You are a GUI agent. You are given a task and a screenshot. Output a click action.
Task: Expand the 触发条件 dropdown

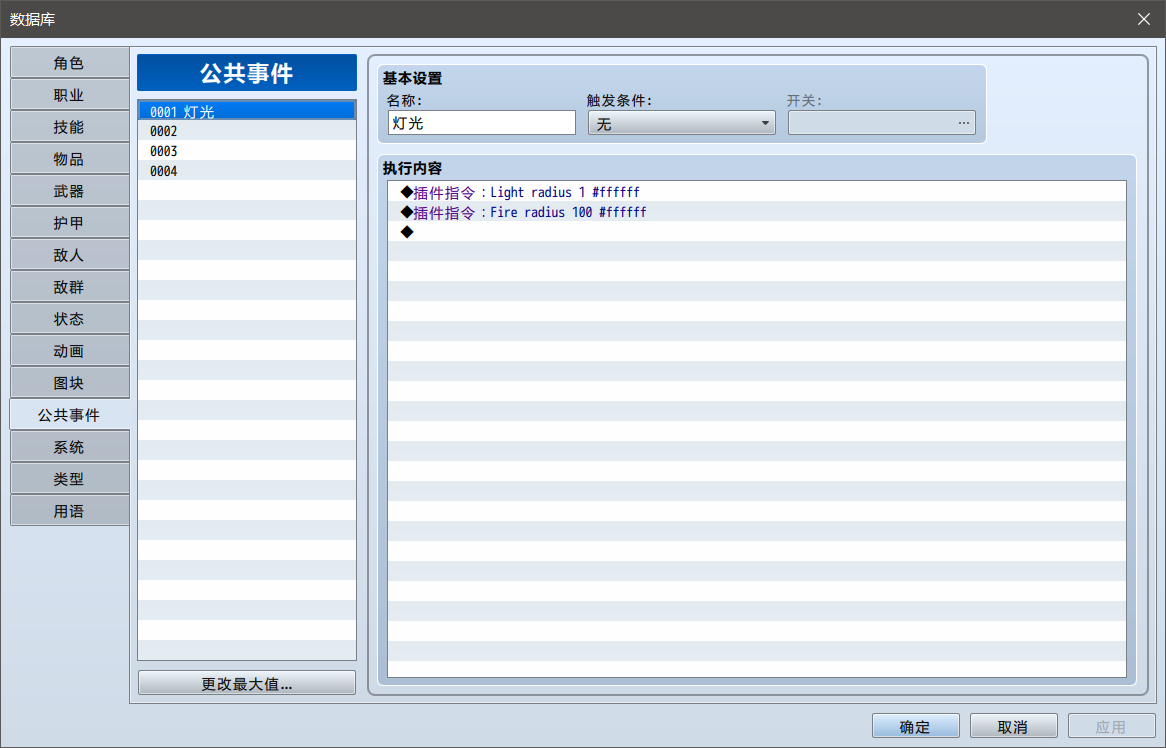click(681, 123)
